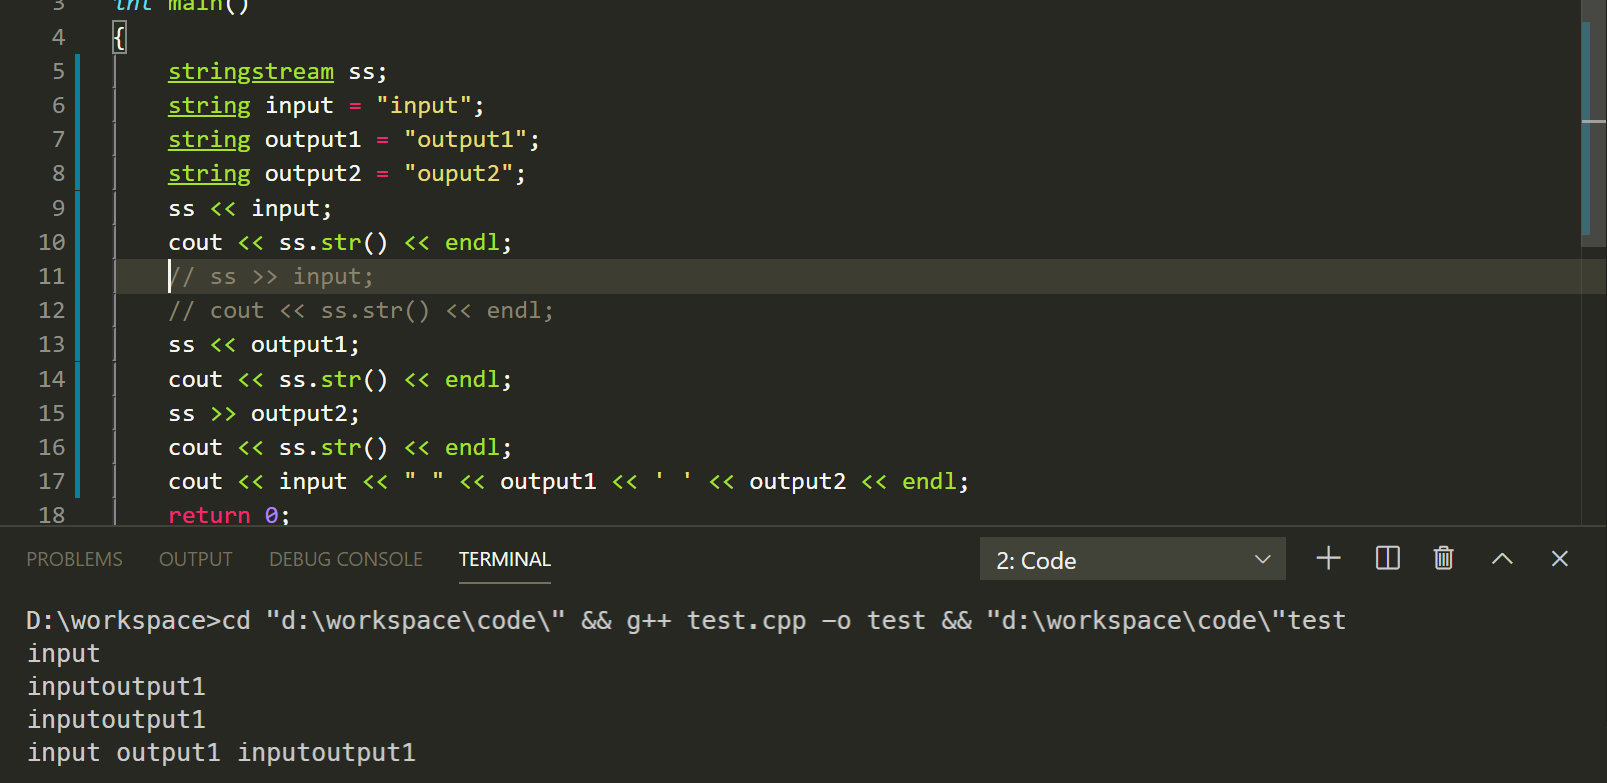Screen dimensions: 1607x783
Task: Close the terminal panel
Action: point(1559,558)
